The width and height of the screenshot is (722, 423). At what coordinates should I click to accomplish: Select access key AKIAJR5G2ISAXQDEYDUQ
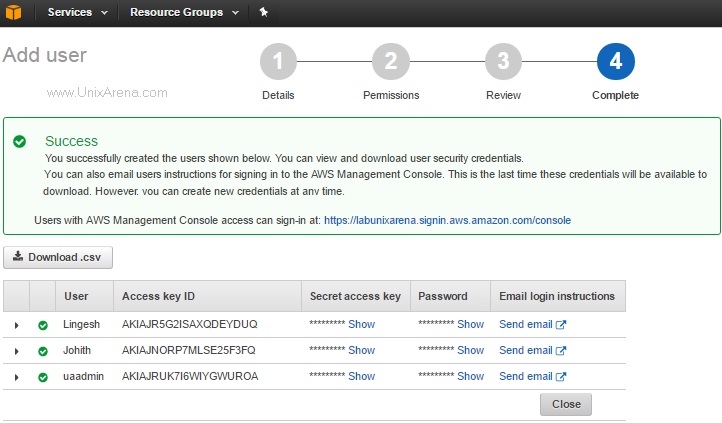[x=189, y=324]
